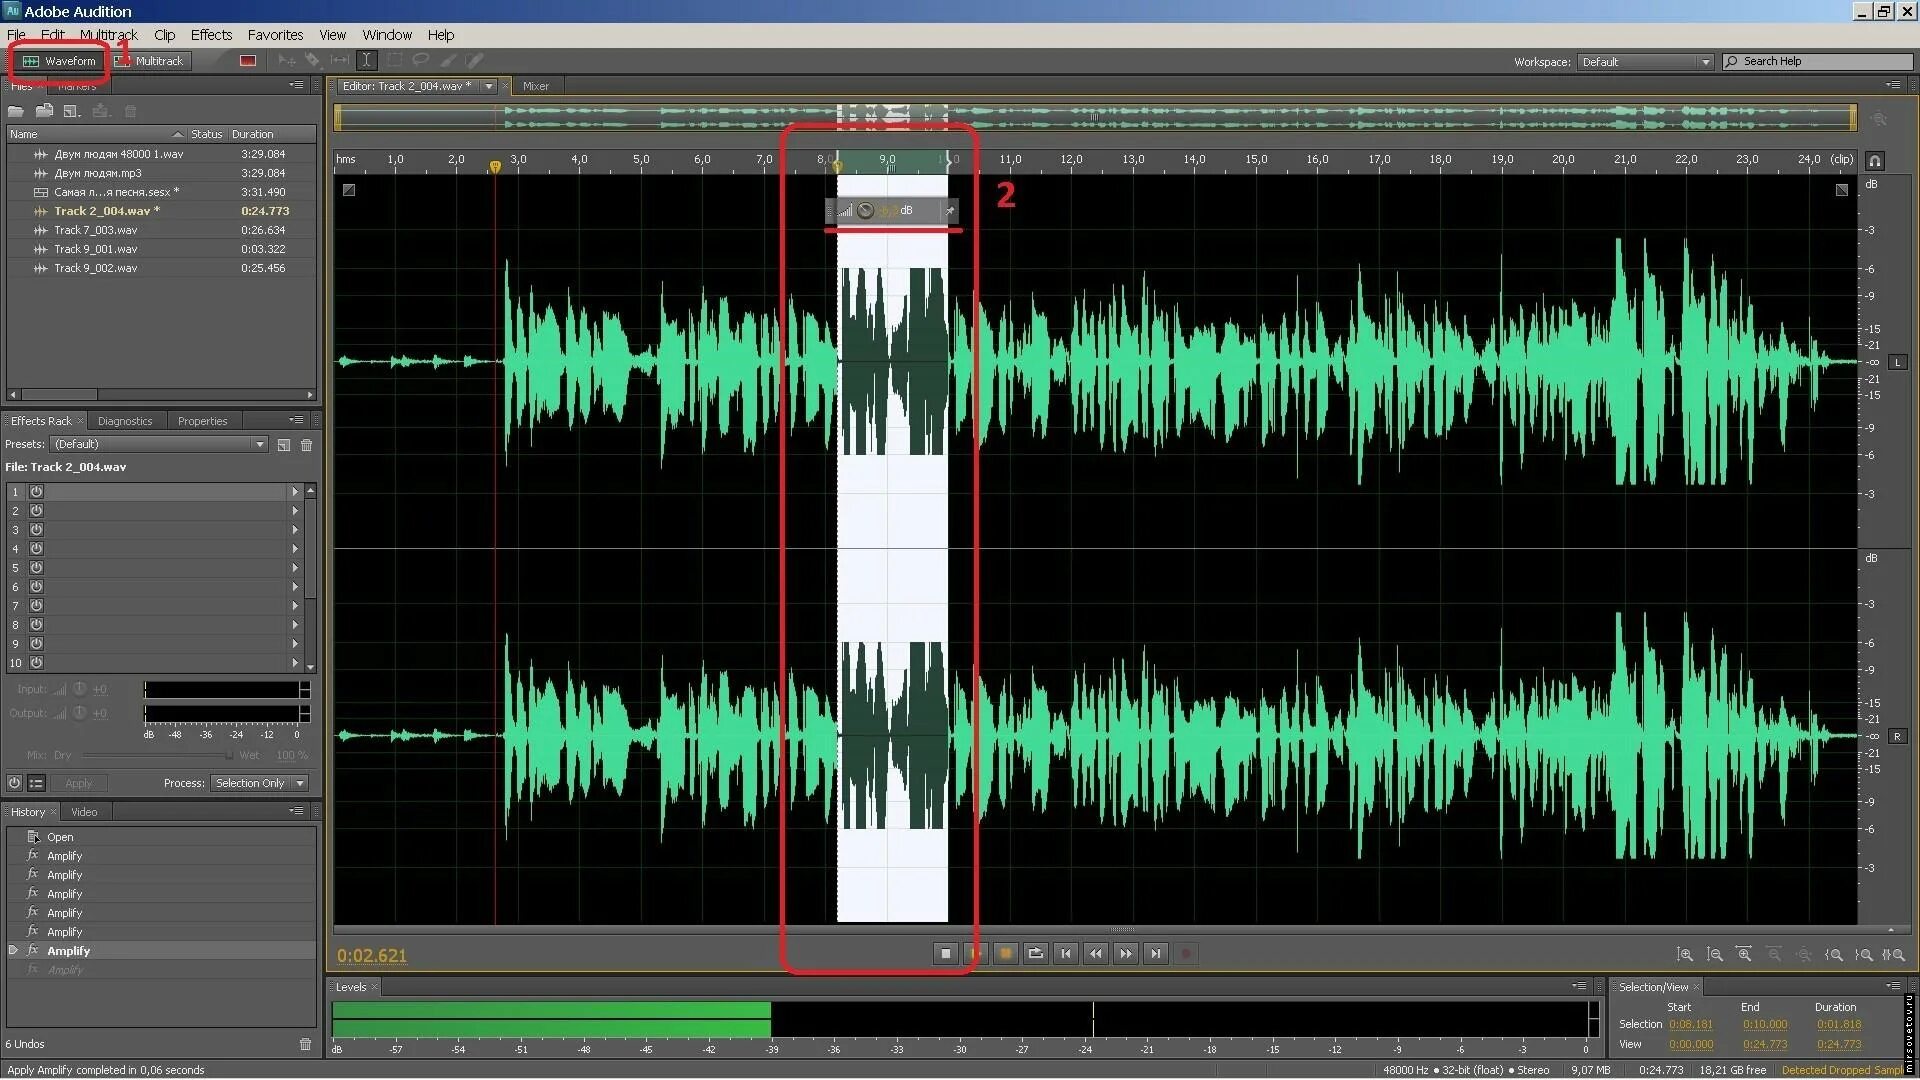
Task: Click the trash icon in History panel
Action: click(305, 1044)
